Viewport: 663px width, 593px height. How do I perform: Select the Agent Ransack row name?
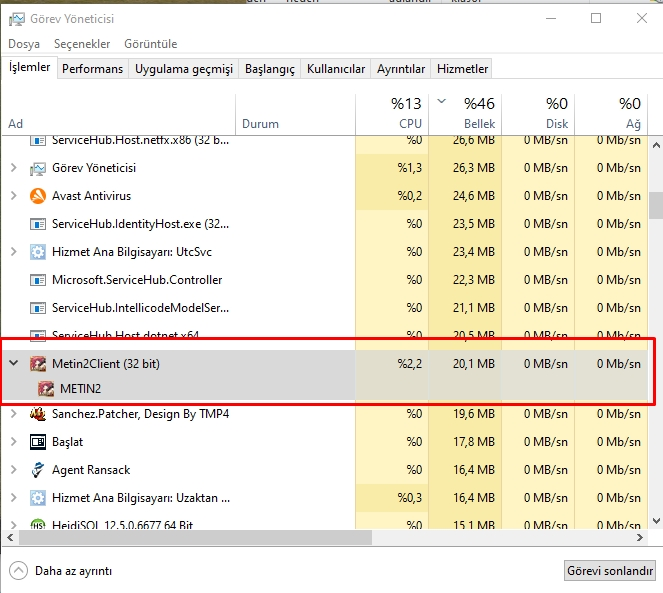tap(91, 470)
